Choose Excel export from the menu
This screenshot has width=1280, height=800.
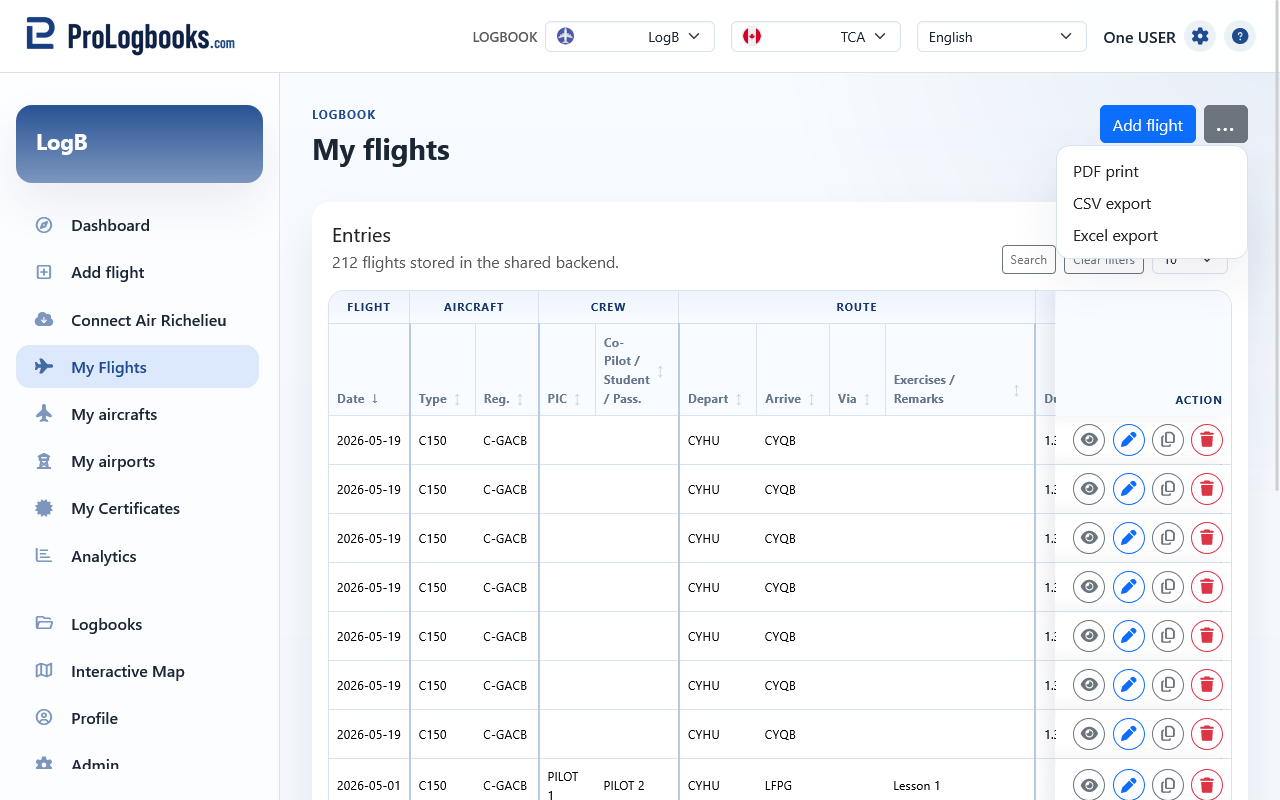tap(1152, 235)
